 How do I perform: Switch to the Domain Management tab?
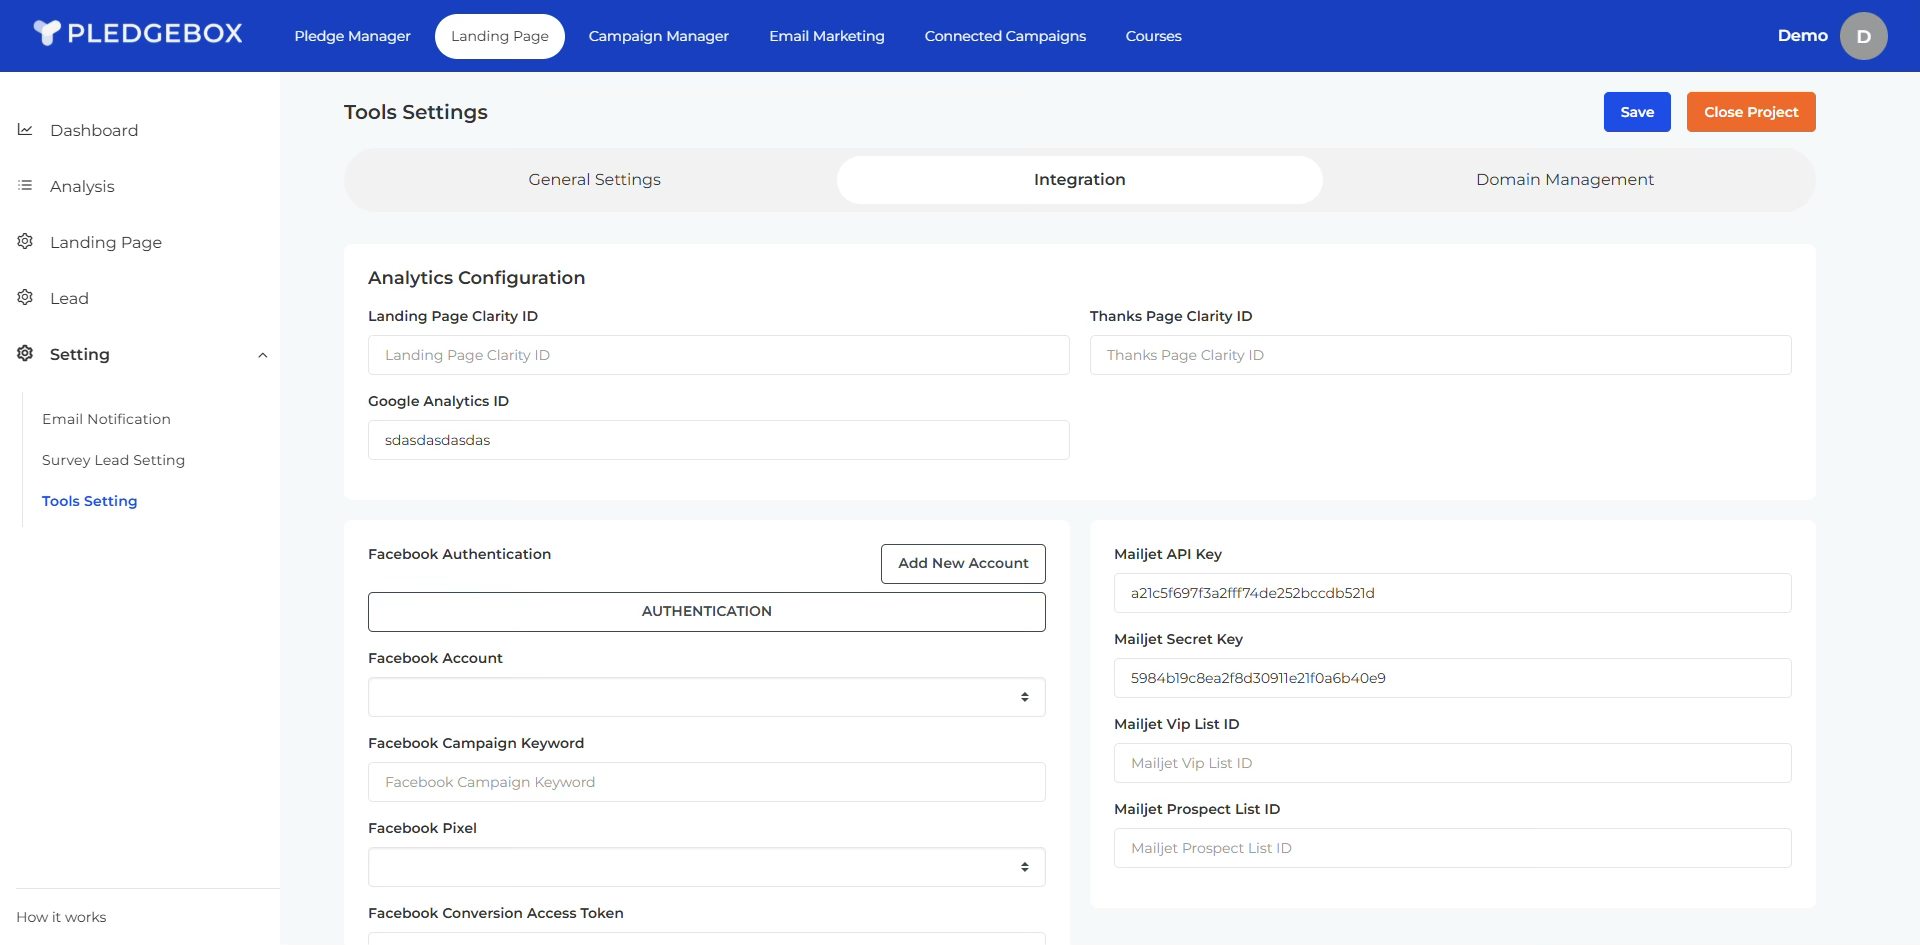click(1565, 180)
